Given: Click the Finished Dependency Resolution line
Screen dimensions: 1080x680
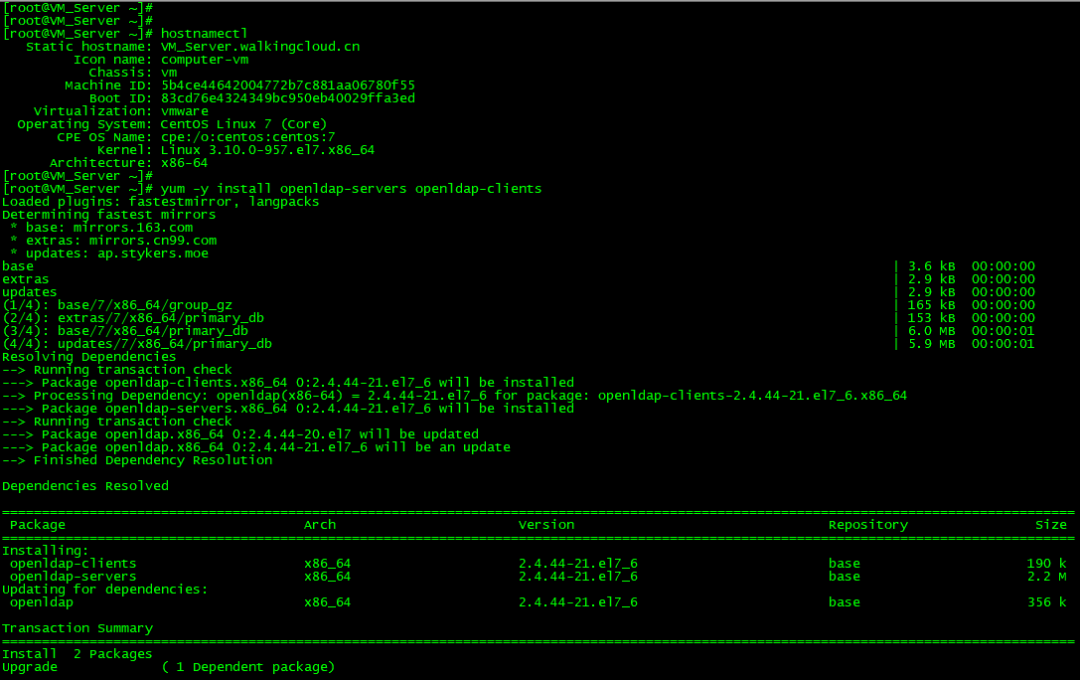Looking at the screenshot, I should 137,460.
